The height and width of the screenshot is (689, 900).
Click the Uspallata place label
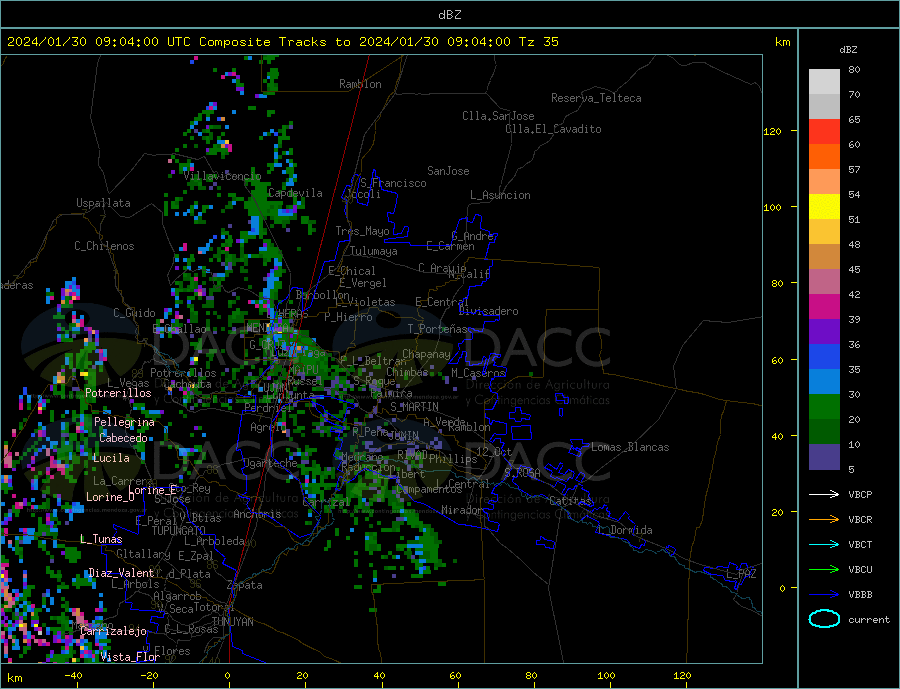pos(103,203)
